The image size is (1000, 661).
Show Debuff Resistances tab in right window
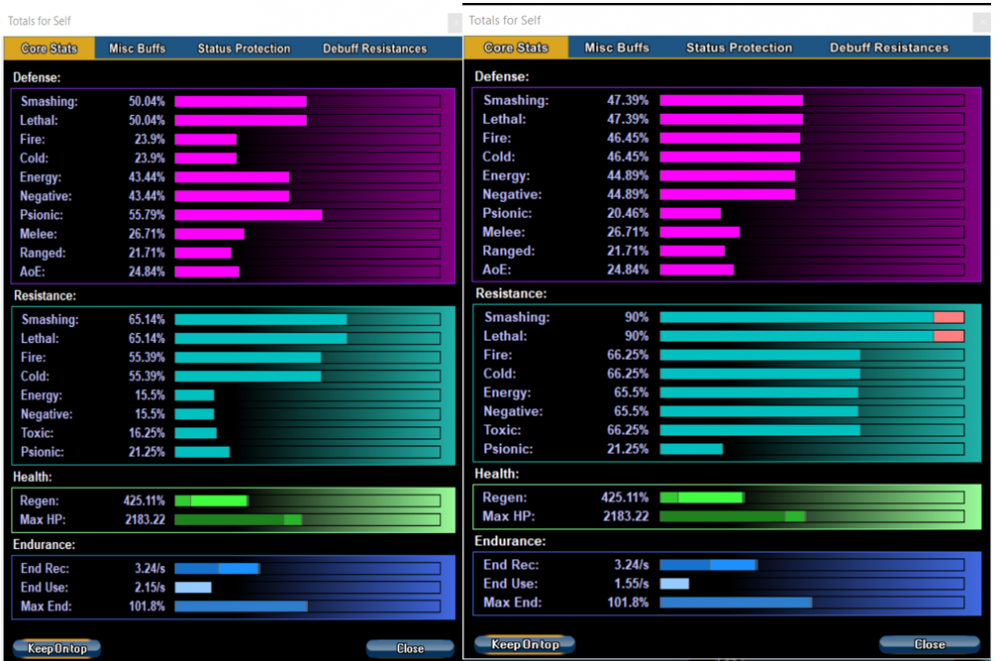pos(889,47)
